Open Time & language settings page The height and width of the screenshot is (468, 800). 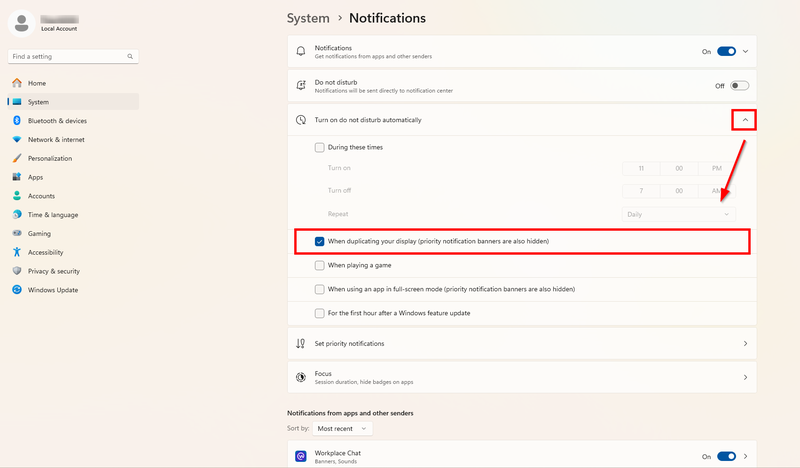click(53, 214)
